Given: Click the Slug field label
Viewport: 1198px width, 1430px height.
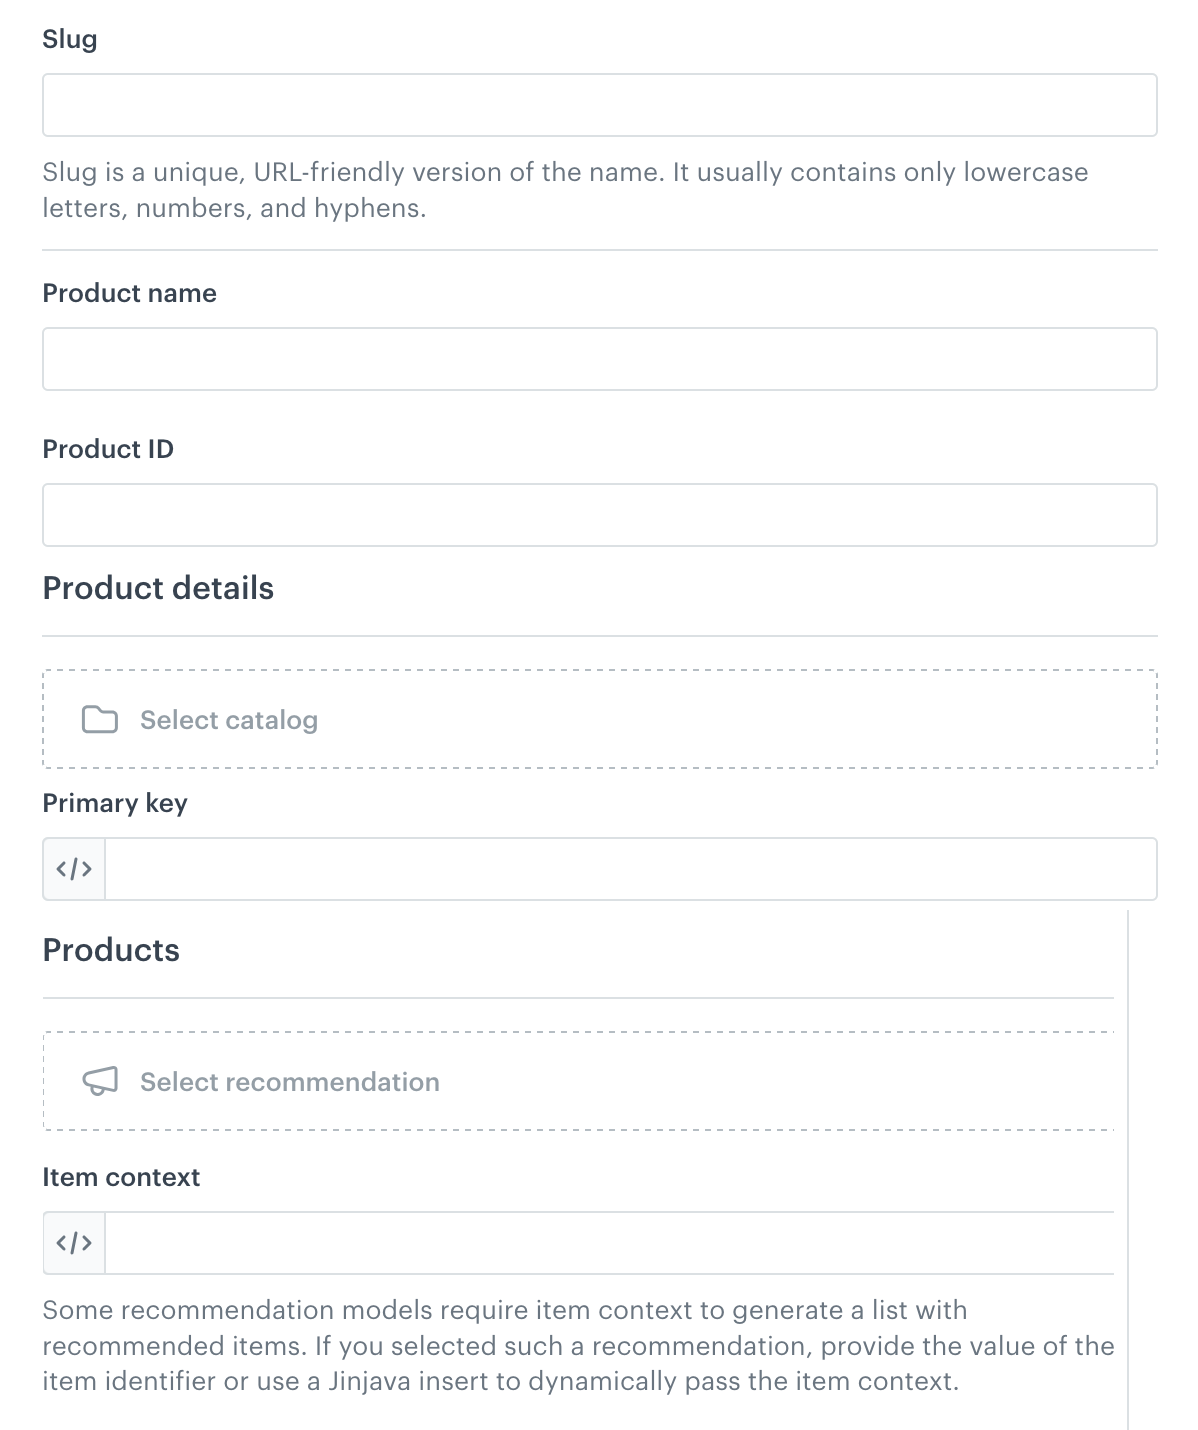Looking at the screenshot, I should pyautogui.click(x=70, y=40).
